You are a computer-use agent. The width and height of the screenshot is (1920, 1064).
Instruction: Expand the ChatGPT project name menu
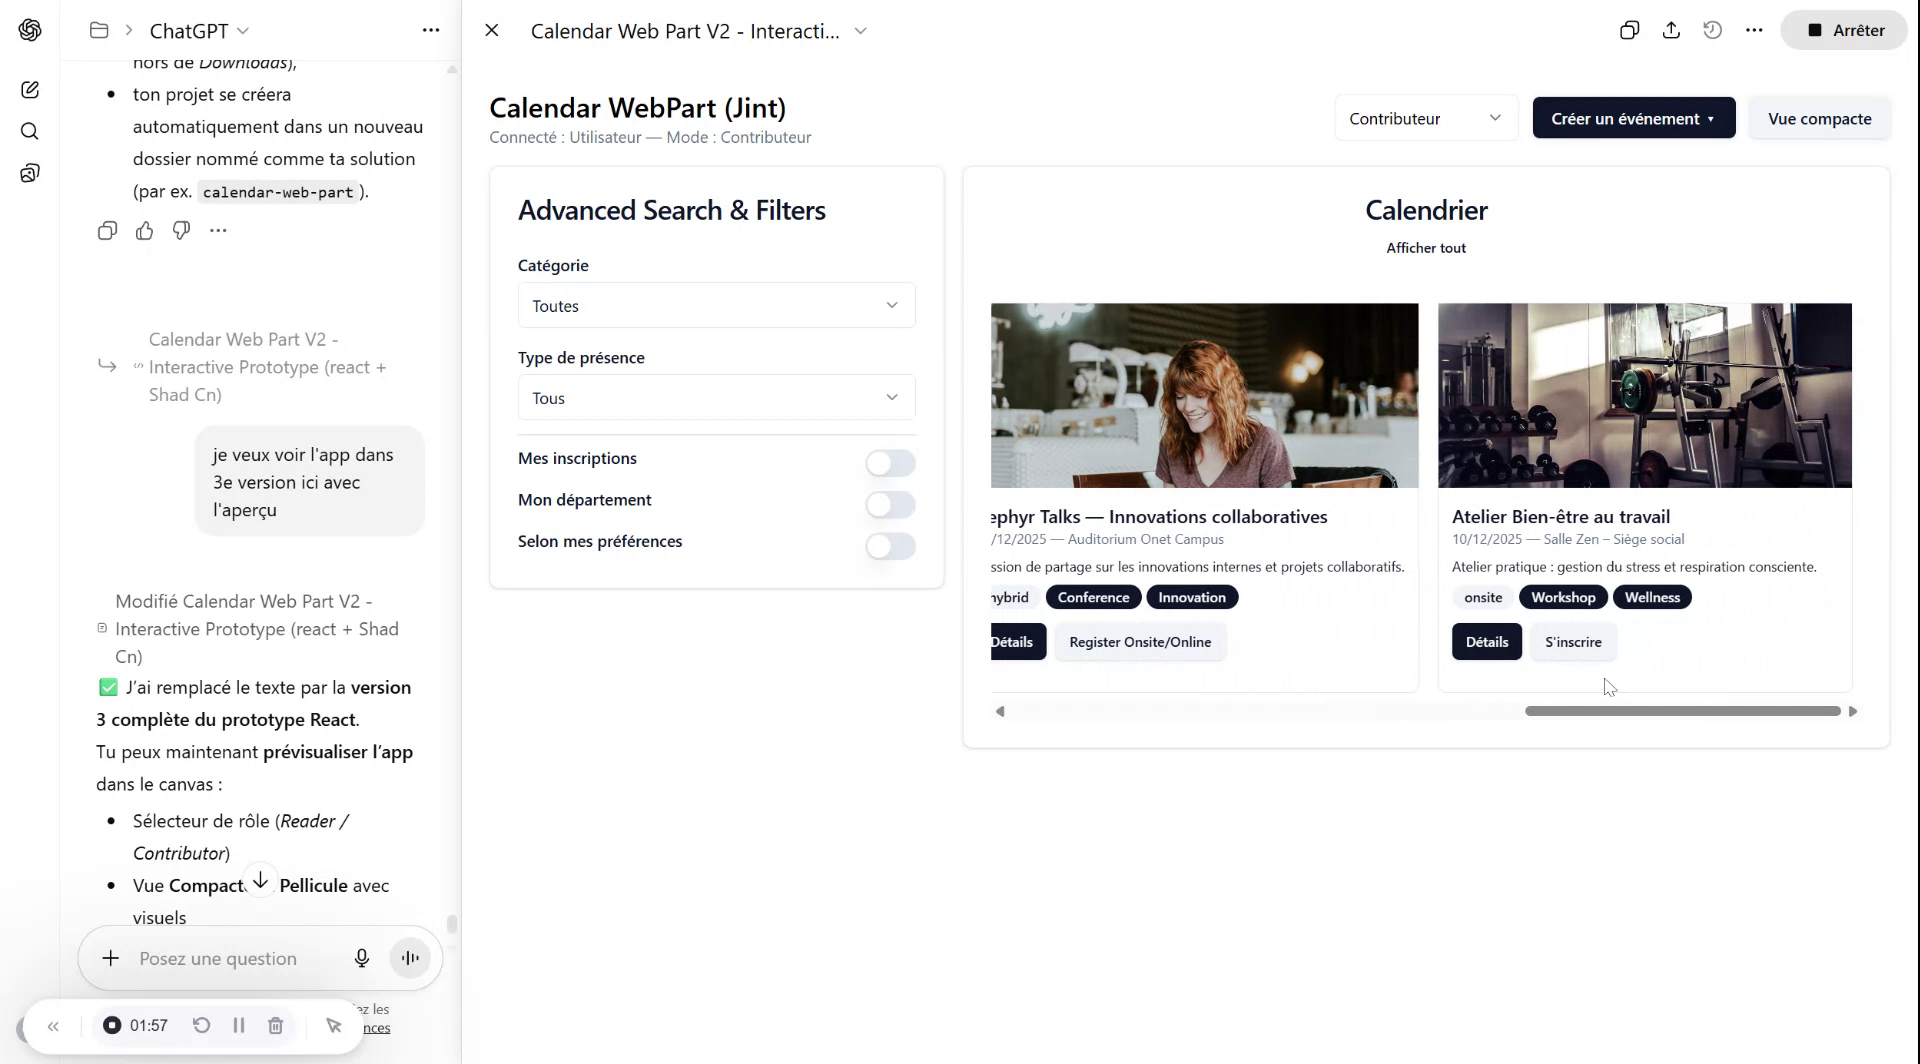(243, 31)
